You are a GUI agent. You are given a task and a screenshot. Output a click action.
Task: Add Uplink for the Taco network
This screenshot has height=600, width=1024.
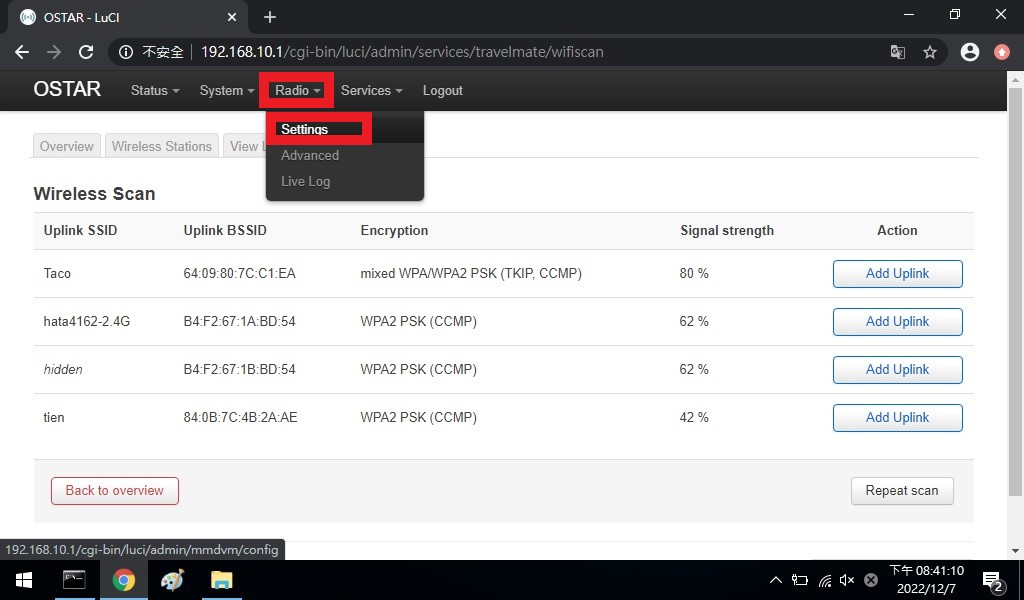click(897, 273)
